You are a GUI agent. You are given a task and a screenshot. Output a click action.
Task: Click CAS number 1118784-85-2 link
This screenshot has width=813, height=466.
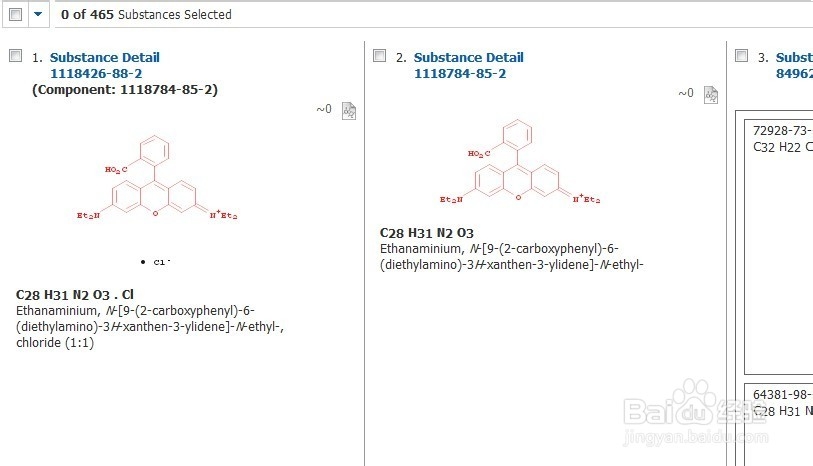click(460, 73)
